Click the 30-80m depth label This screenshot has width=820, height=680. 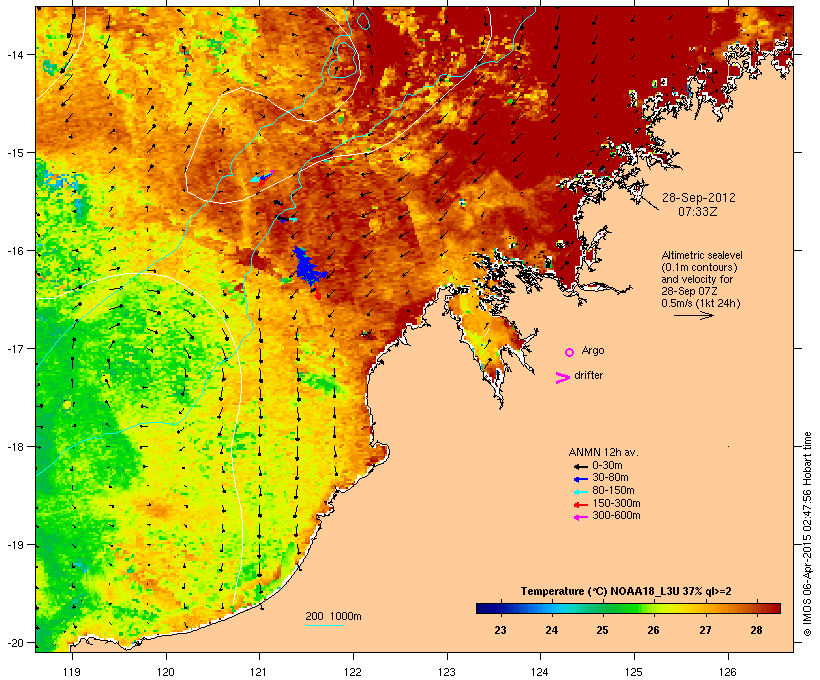610,477
